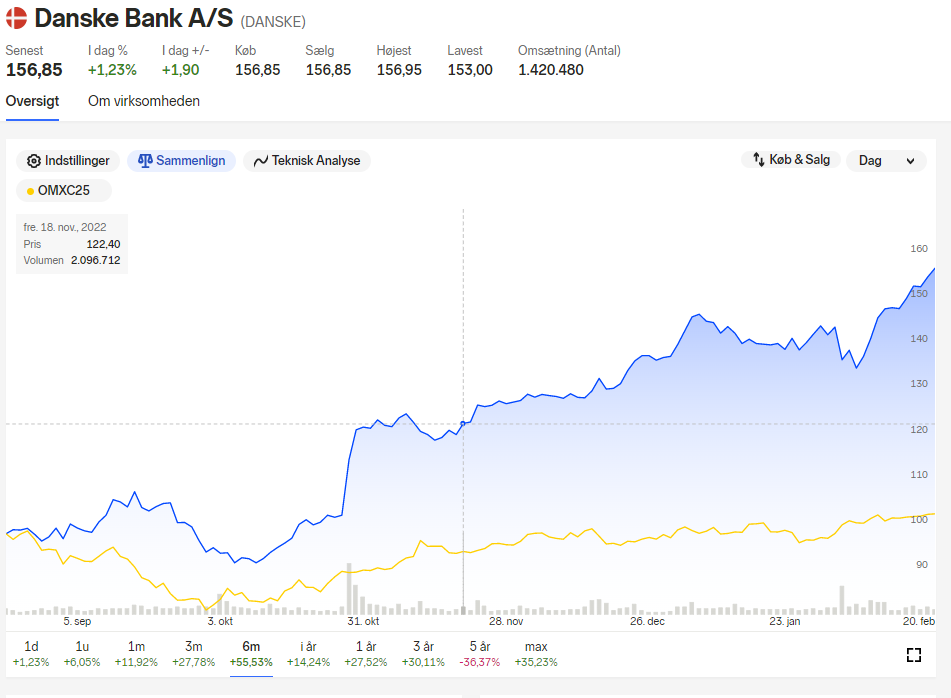Click the Lavest value 153,00
Screen dimensions: 951x698
point(470,70)
